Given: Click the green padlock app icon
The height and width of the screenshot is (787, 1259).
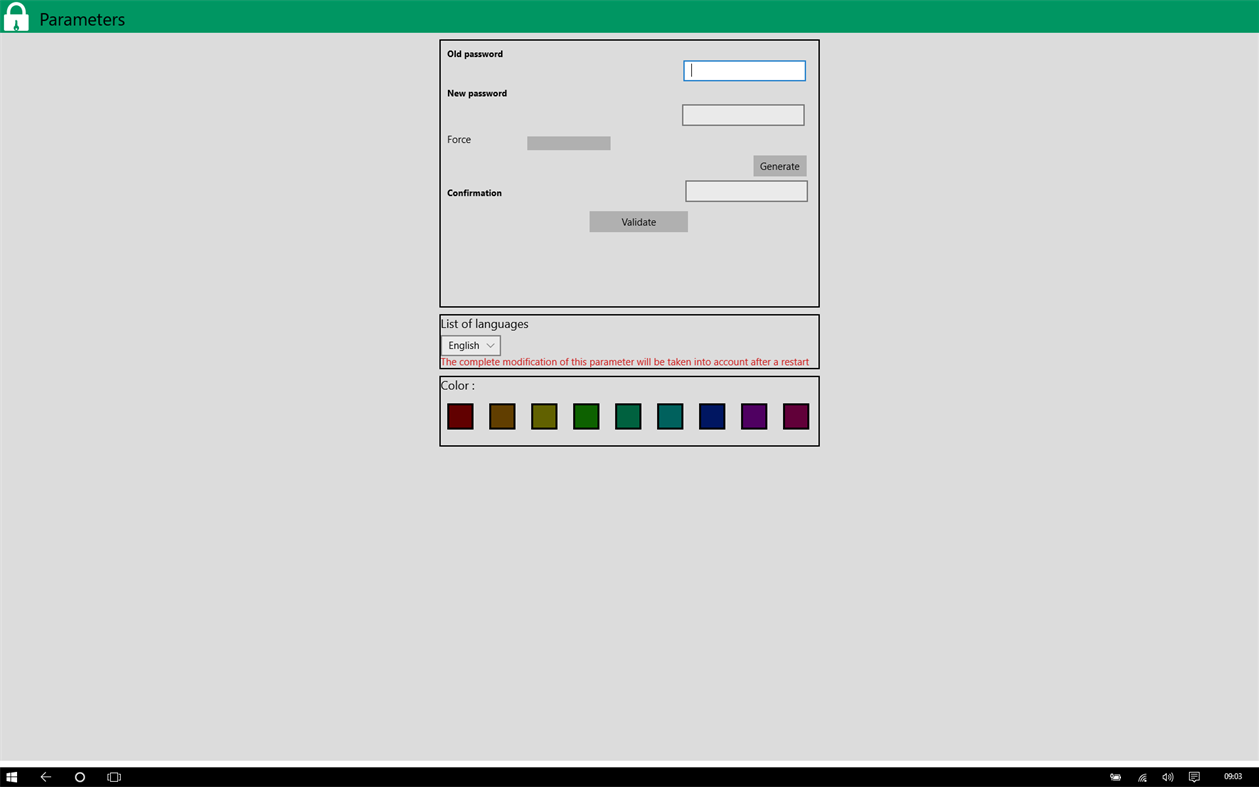Looking at the screenshot, I should 16,16.
